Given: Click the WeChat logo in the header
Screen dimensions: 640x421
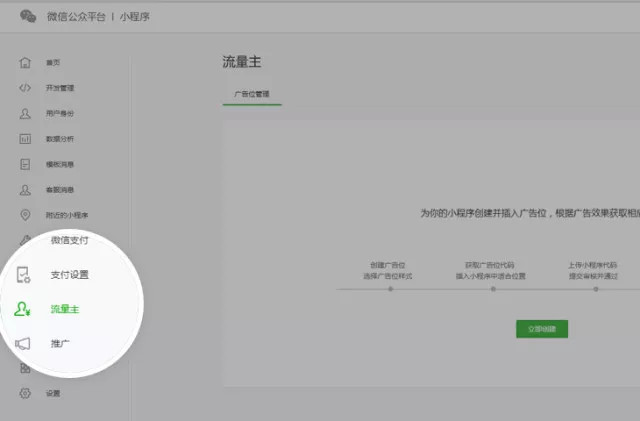Looking at the screenshot, I should point(28,16).
